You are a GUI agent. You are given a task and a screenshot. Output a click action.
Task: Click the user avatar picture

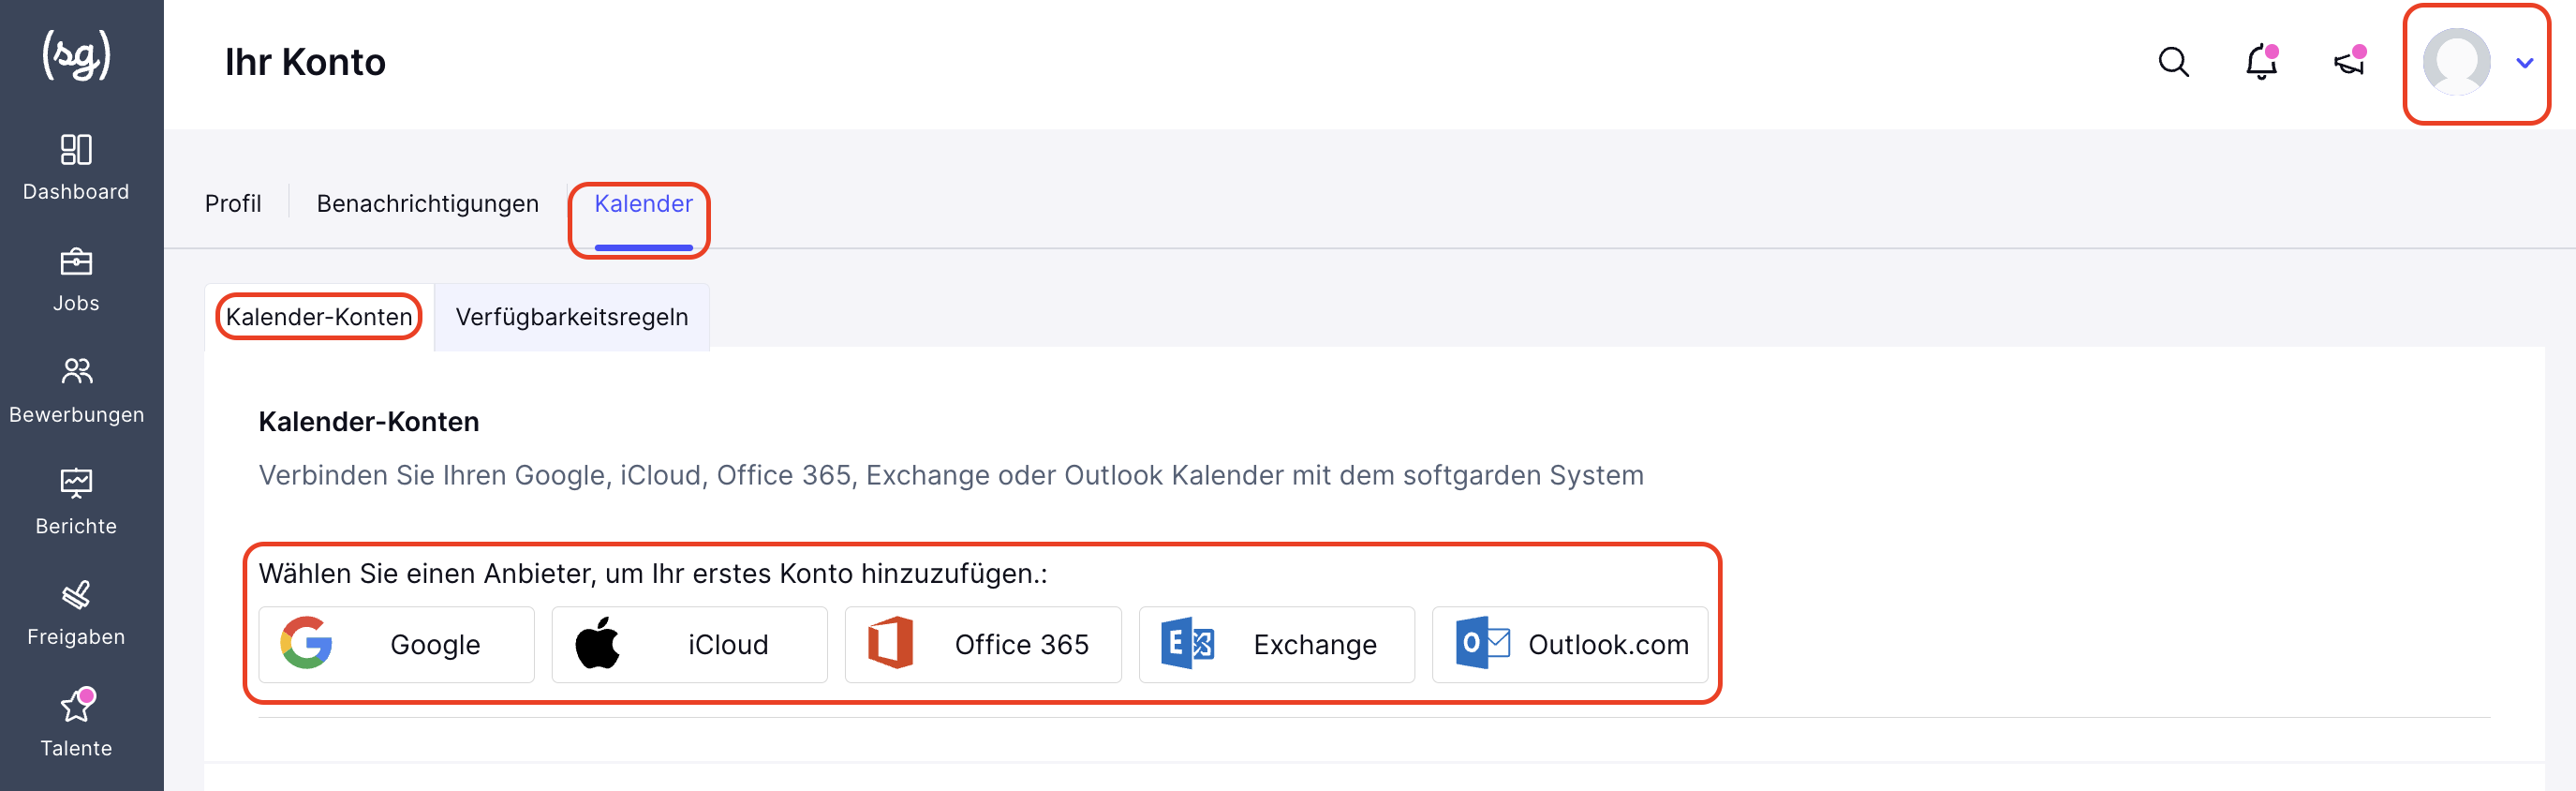(x=2456, y=62)
